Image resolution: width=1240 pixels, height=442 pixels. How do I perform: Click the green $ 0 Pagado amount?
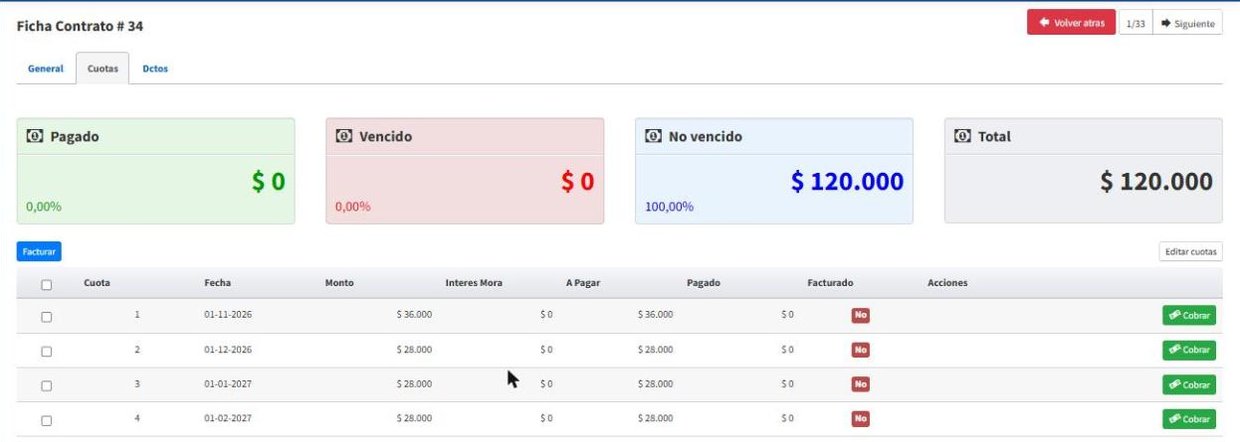coord(268,181)
